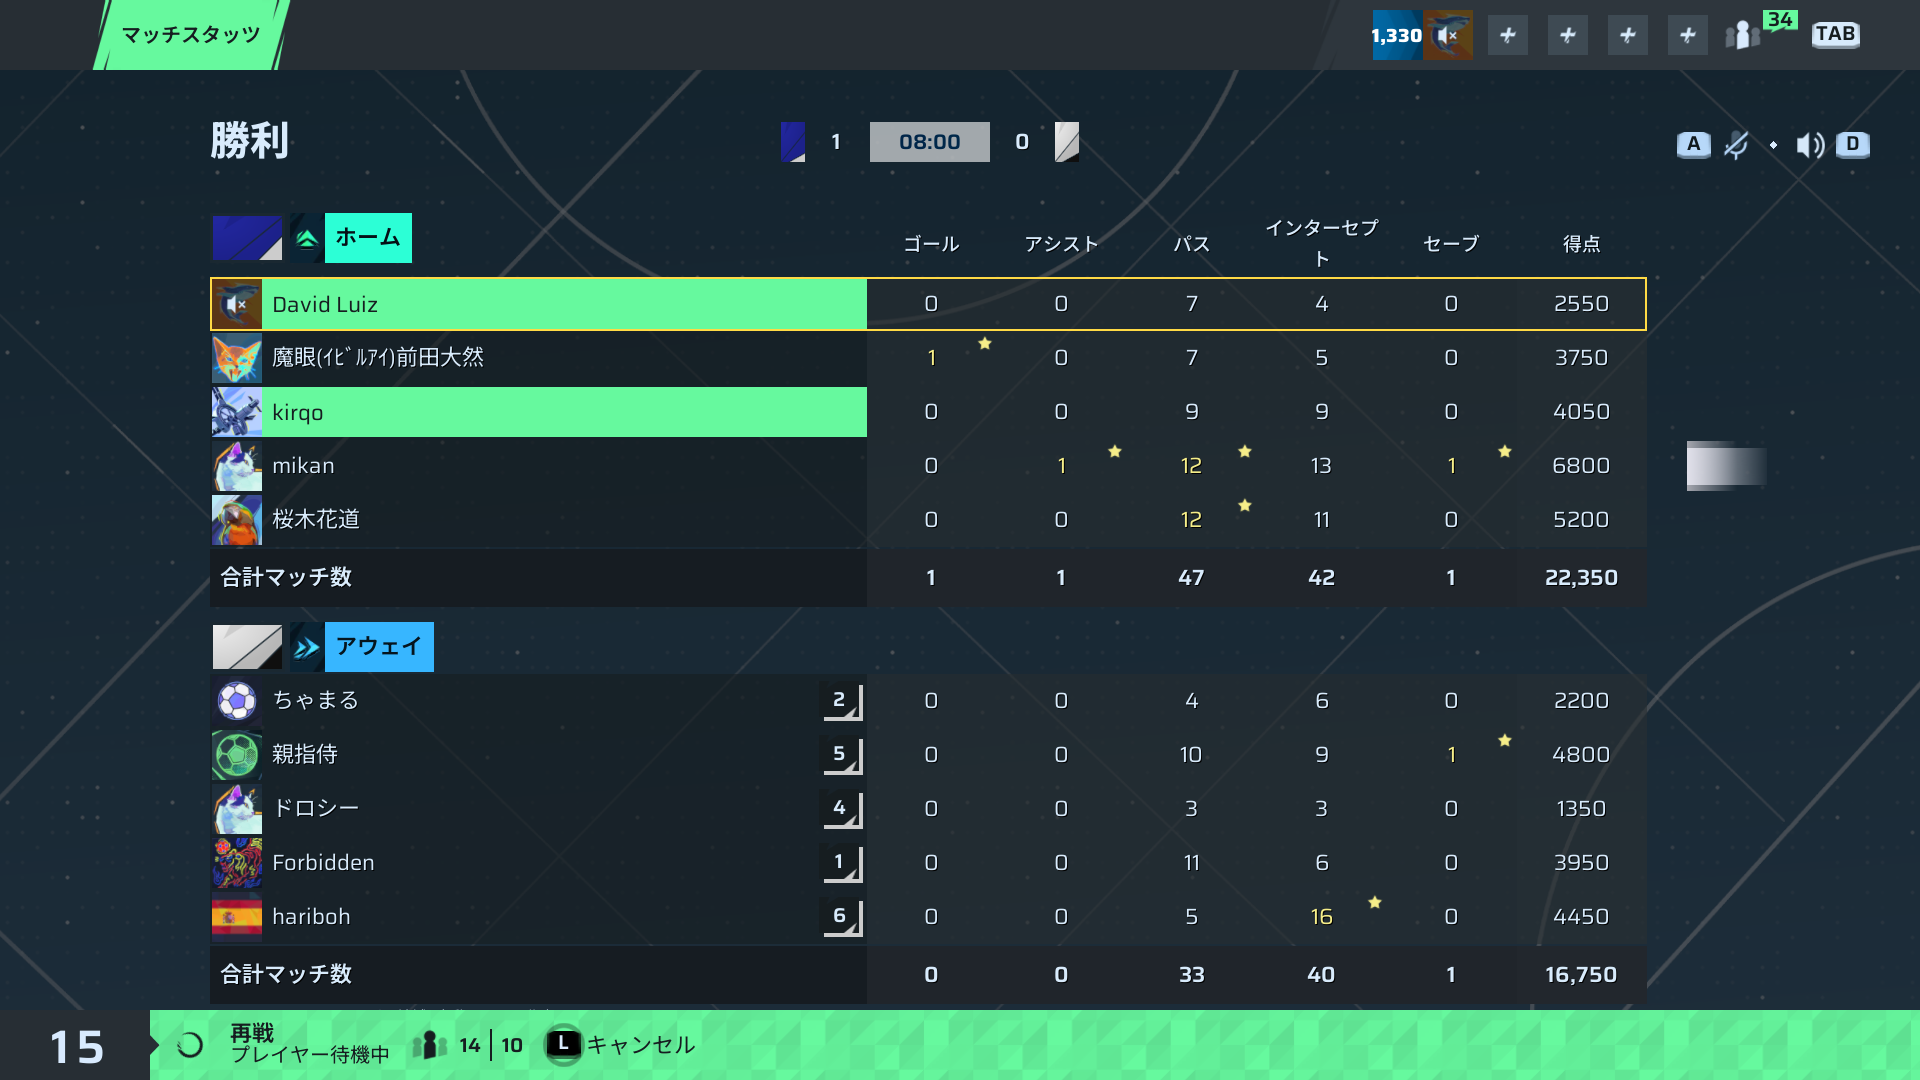Select mikan's cat avatar

(237, 466)
